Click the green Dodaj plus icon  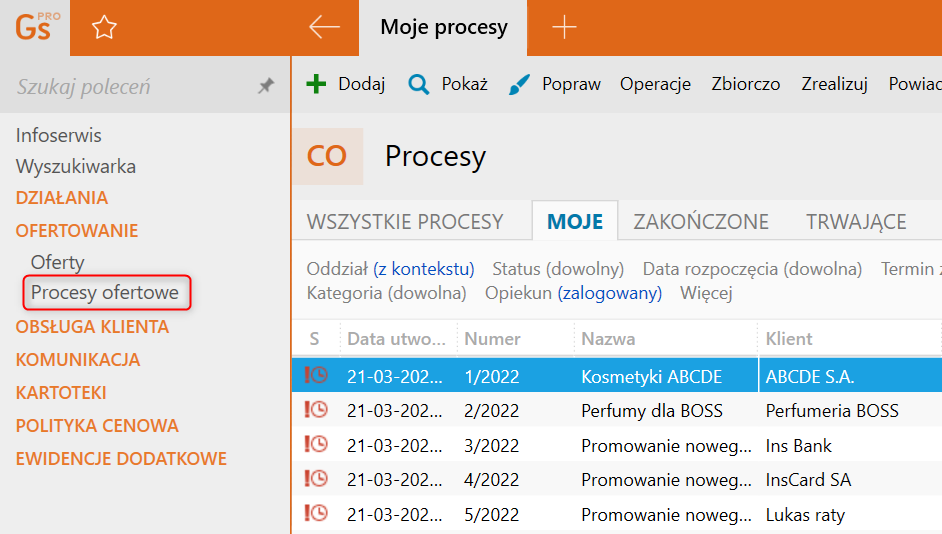tap(316, 84)
